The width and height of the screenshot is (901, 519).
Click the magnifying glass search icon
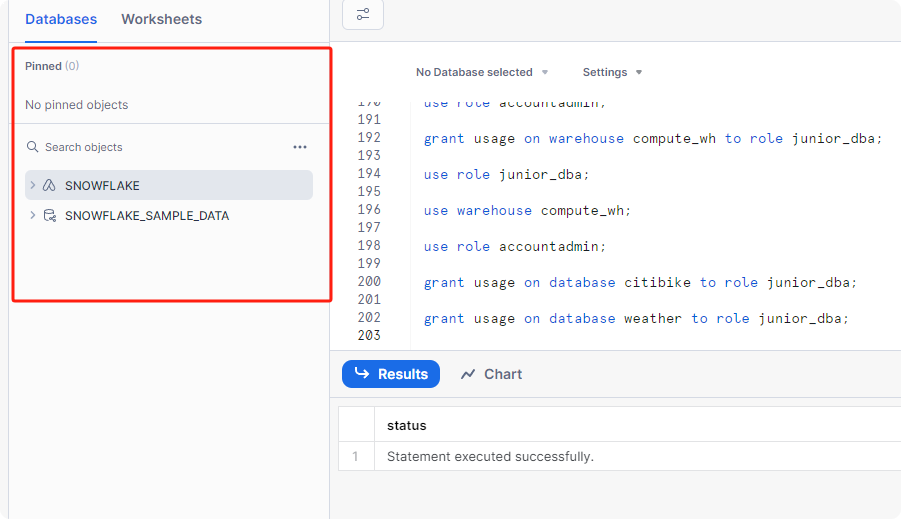[33, 147]
